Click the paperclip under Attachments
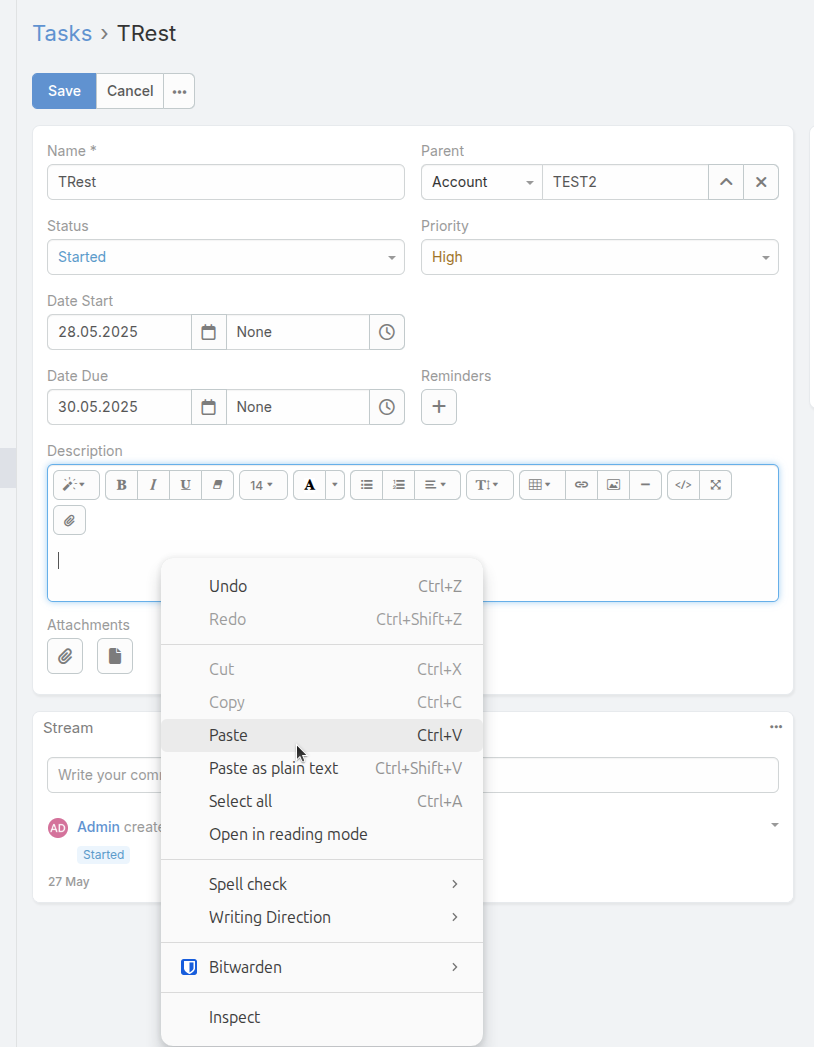814x1047 pixels. click(x=65, y=656)
